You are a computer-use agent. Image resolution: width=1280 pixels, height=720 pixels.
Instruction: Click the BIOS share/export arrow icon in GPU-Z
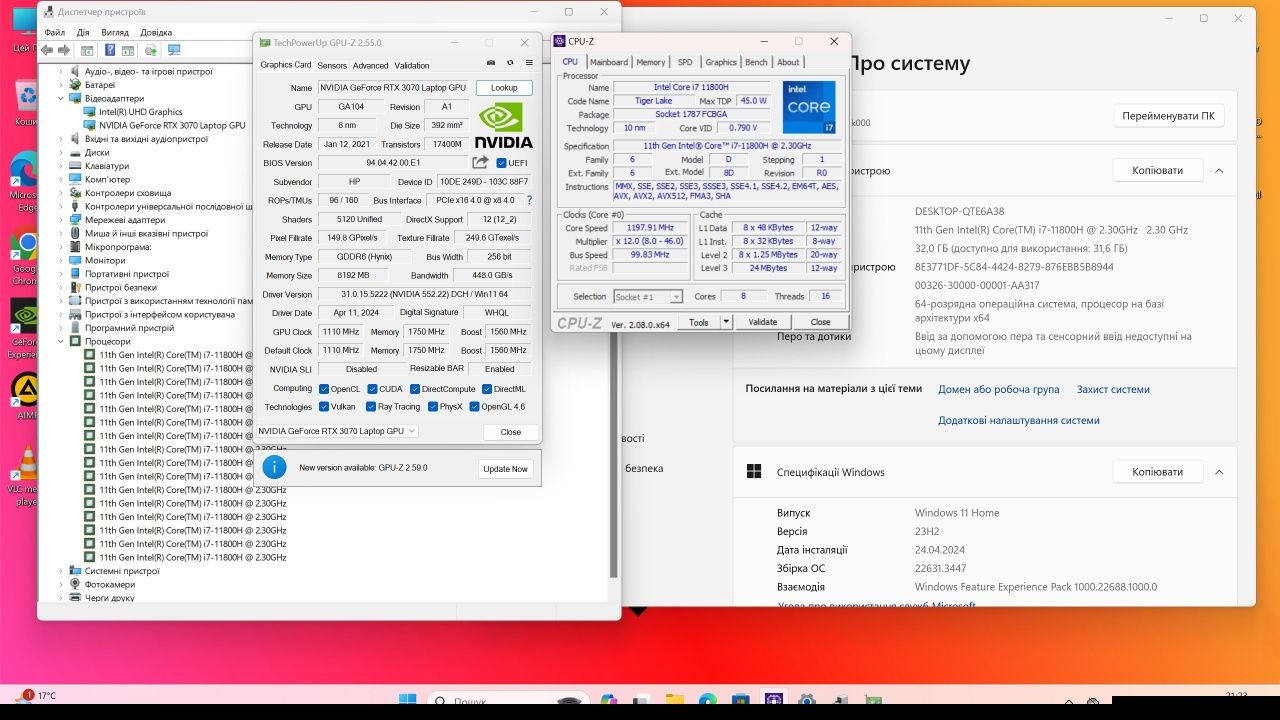pyautogui.click(x=480, y=162)
